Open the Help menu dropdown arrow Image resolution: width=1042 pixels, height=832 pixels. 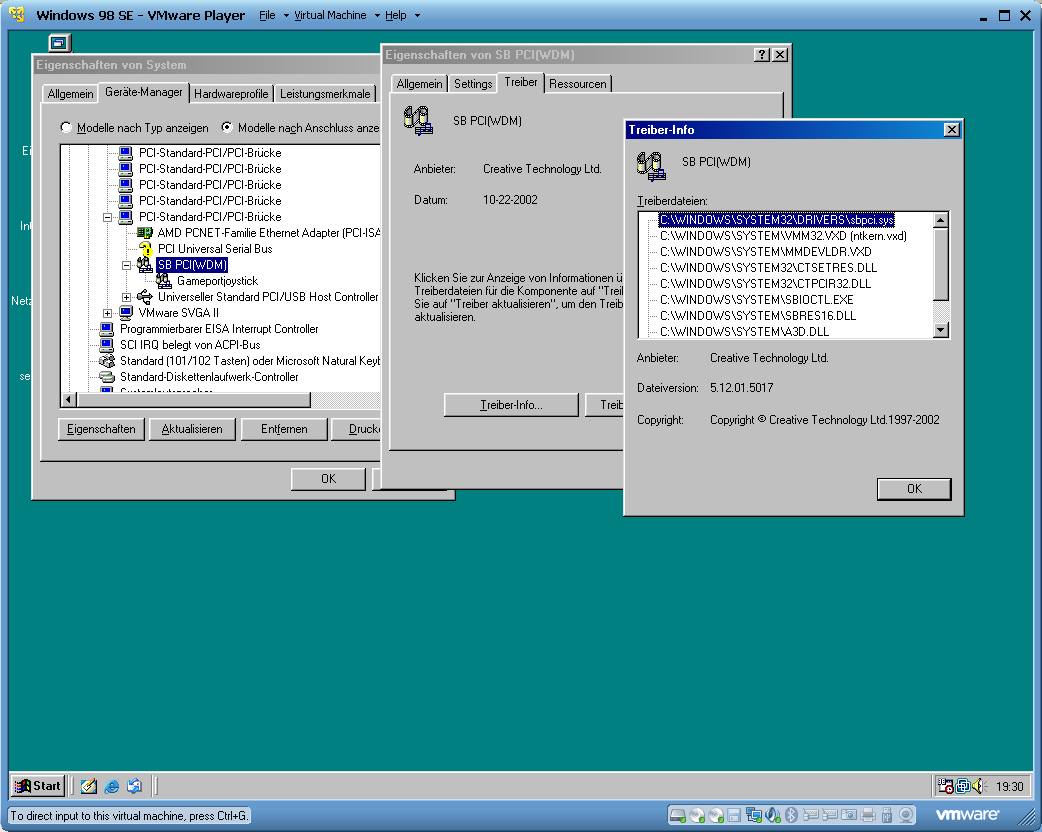pyautogui.click(x=417, y=15)
